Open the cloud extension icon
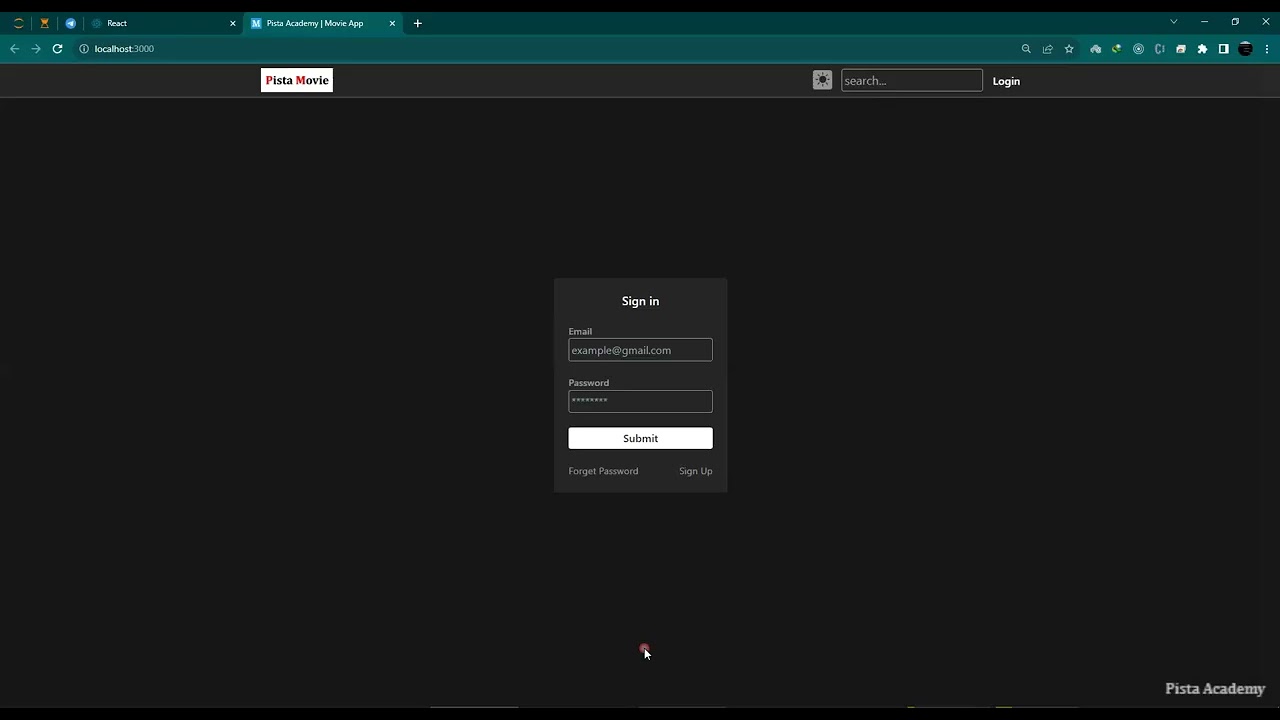This screenshot has width=1280, height=720. 1096,49
